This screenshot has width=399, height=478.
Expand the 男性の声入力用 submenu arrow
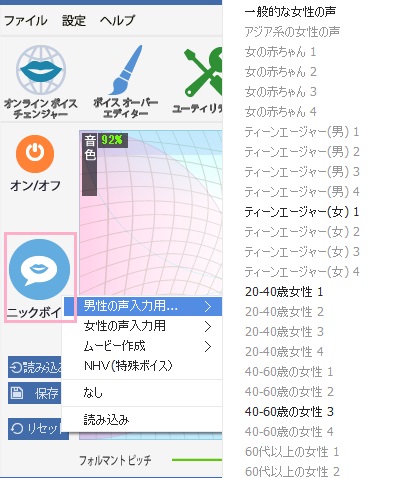(208, 306)
